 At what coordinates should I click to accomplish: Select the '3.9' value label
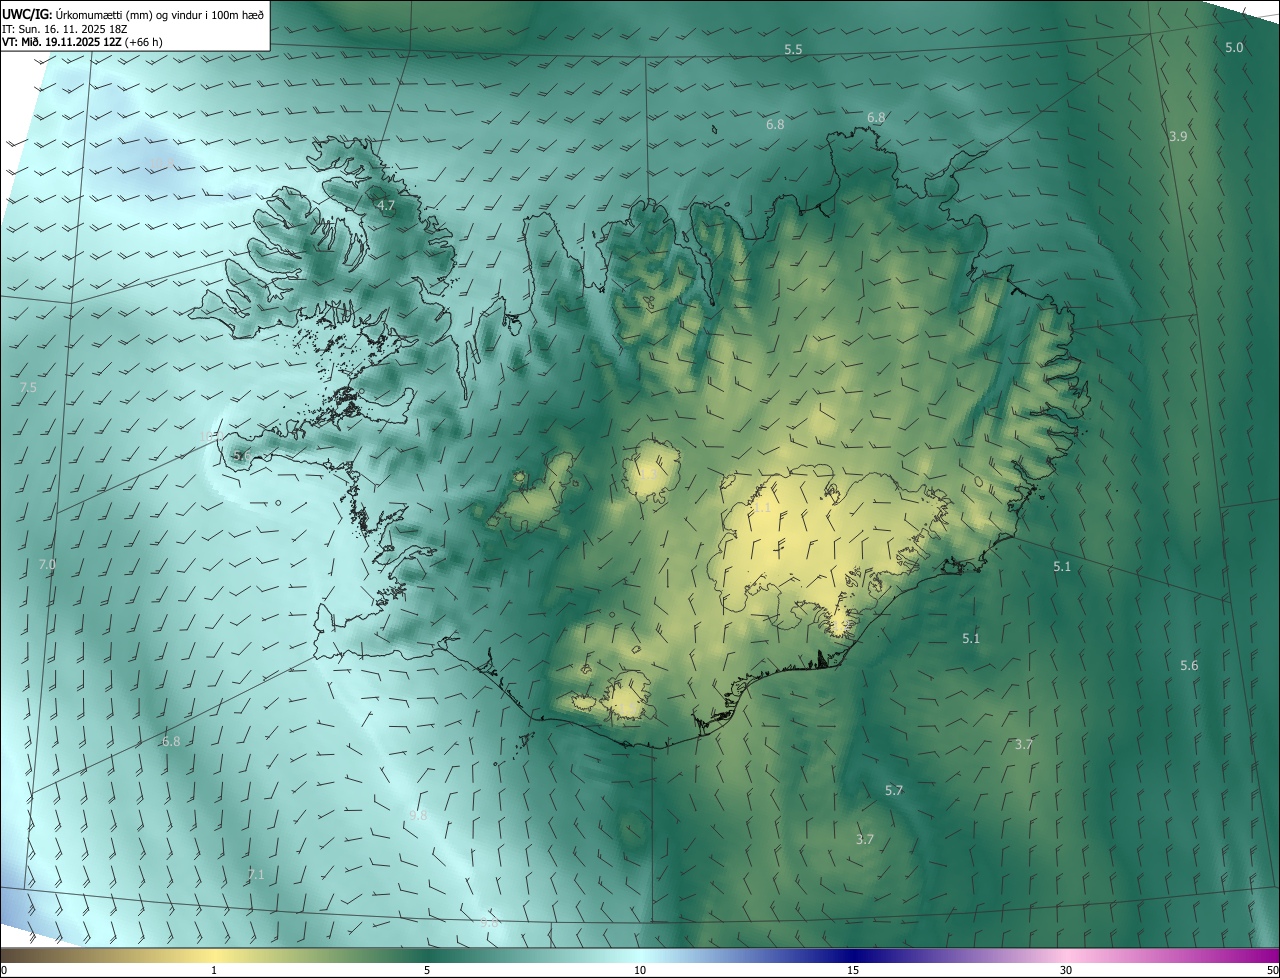click(1178, 136)
